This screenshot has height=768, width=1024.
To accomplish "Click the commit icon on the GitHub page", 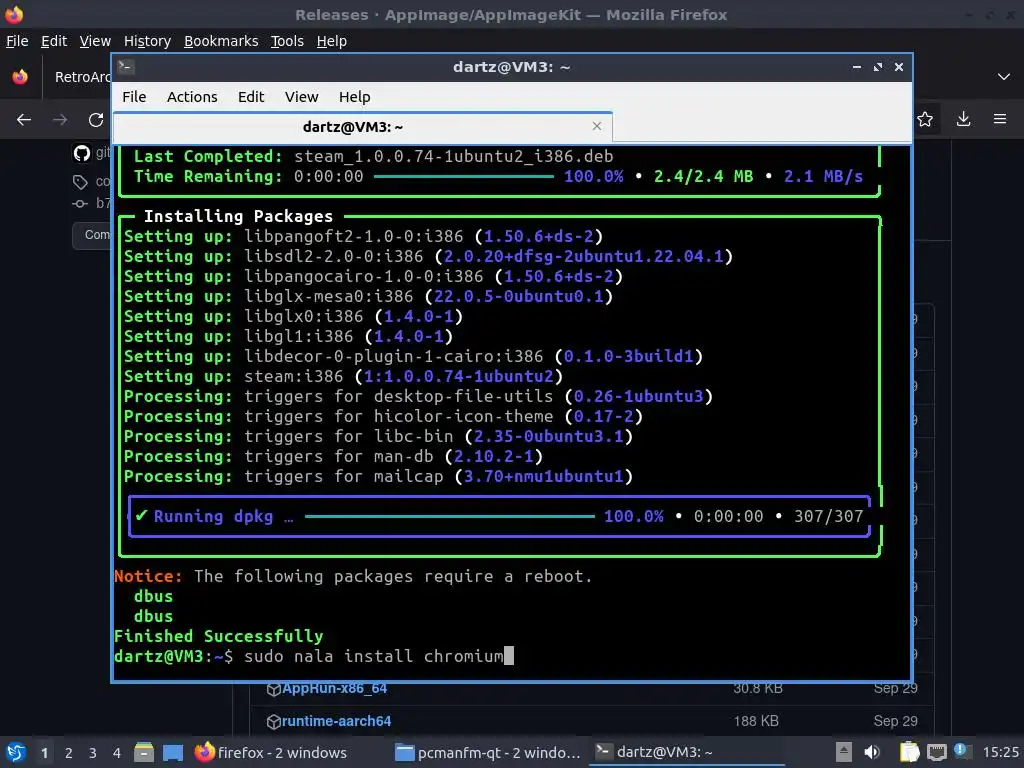I will click(x=80, y=204).
